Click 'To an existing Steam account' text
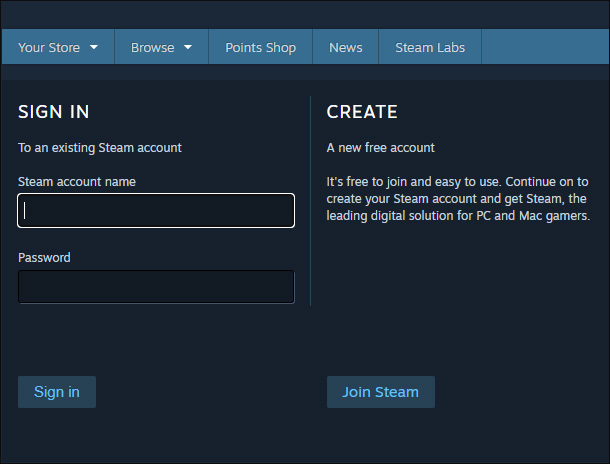 (100, 148)
